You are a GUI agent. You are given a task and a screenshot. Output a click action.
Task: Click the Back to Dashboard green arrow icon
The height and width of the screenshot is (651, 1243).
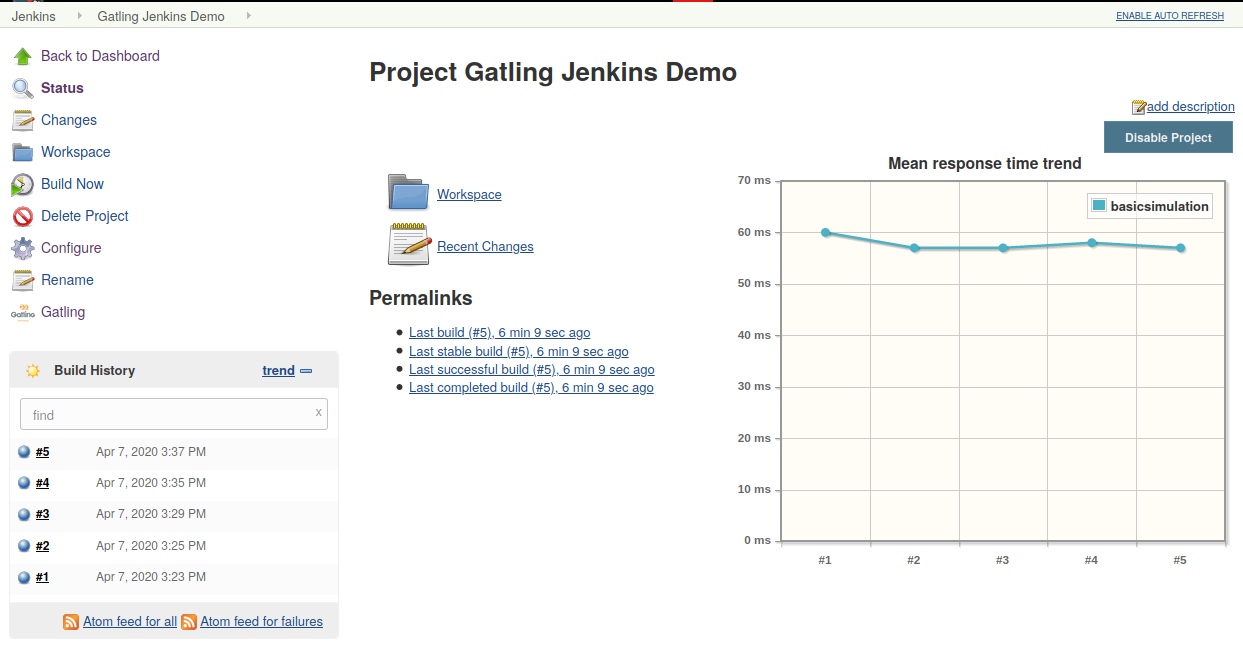tap(23, 56)
